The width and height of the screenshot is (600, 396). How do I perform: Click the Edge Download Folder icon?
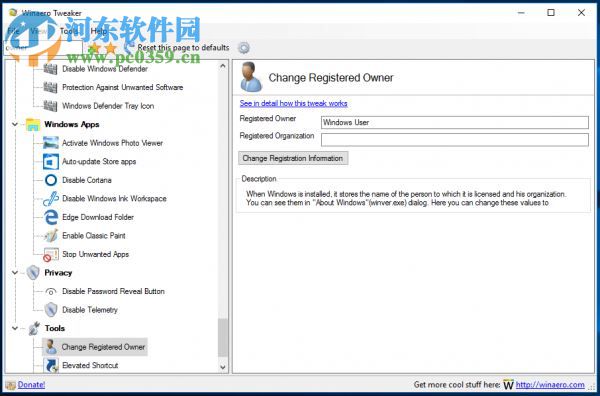pyautogui.click(x=51, y=217)
